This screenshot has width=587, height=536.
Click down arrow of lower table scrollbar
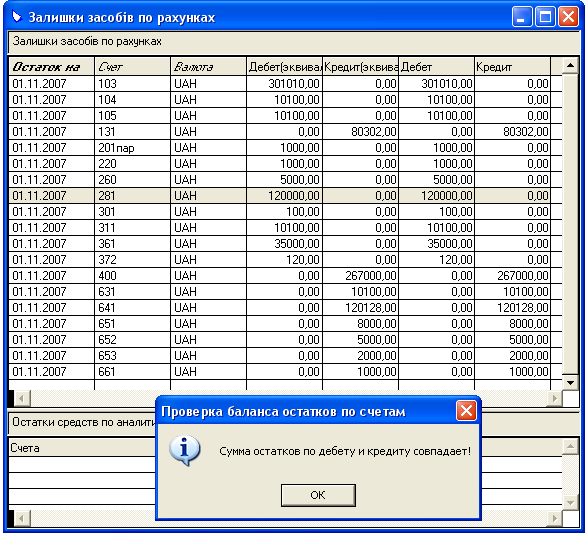571,502
